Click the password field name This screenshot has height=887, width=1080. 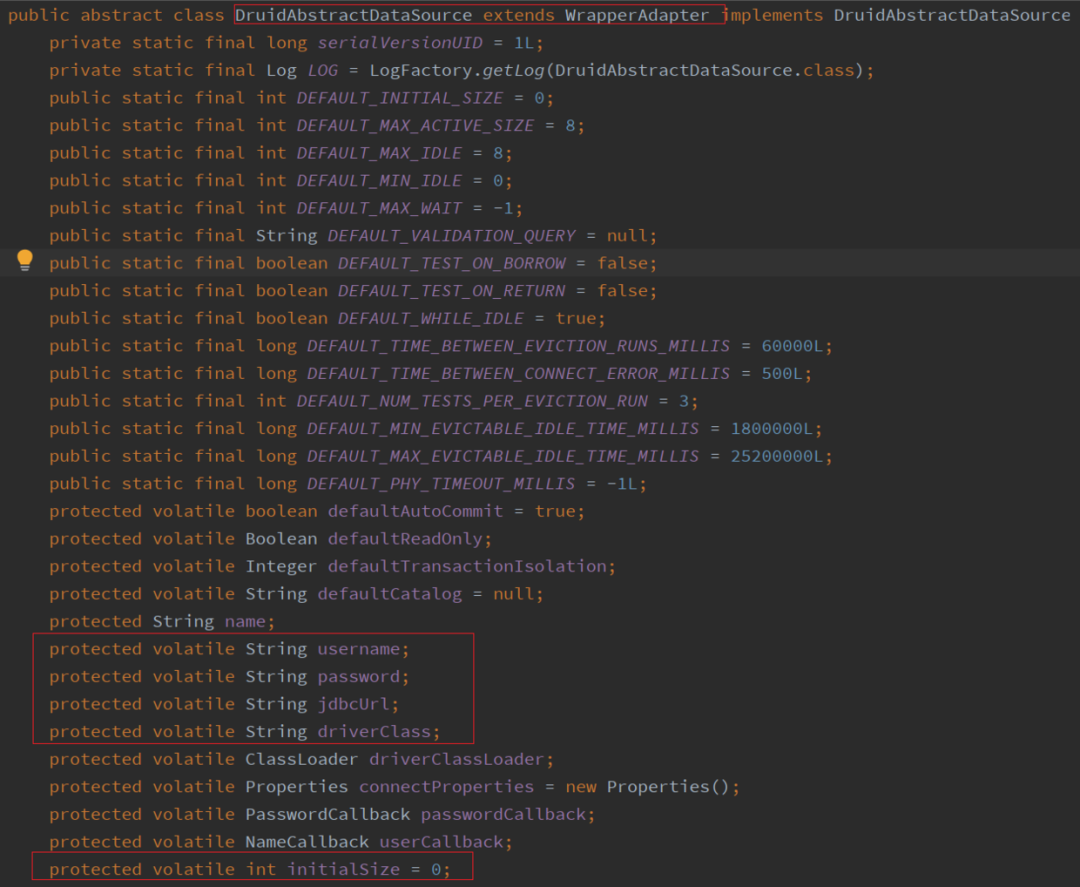point(358,676)
